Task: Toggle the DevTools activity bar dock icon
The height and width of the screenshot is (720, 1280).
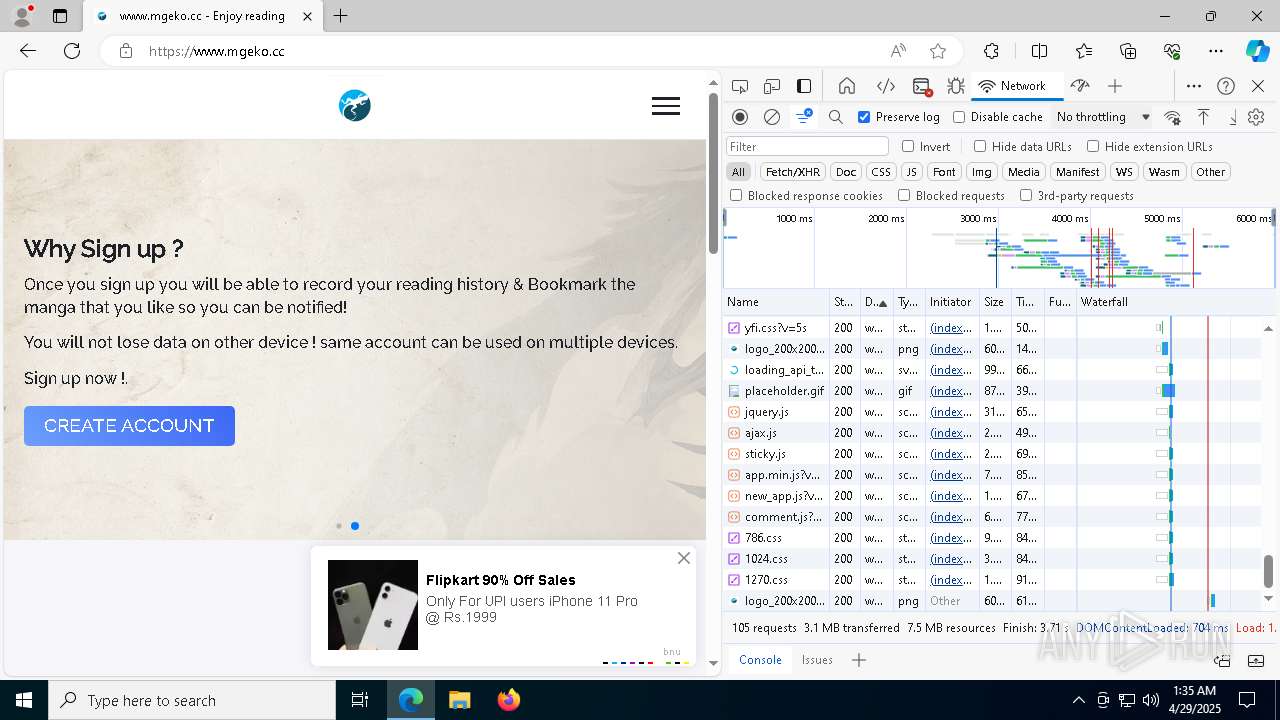Action: pyautogui.click(x=804, y=86)
